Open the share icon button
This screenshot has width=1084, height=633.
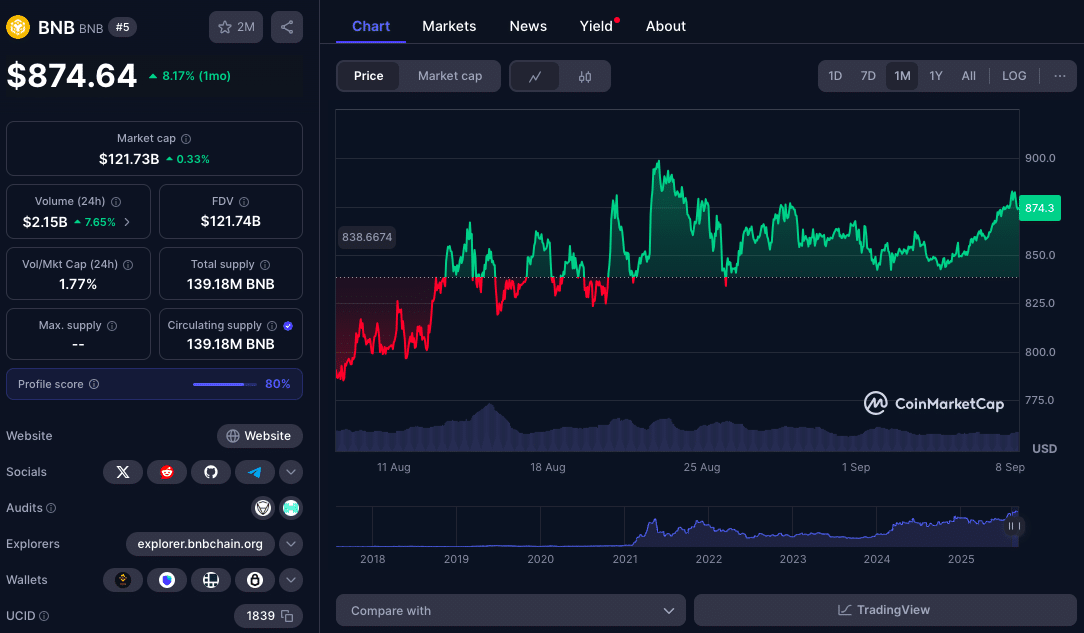click(287, 28)
